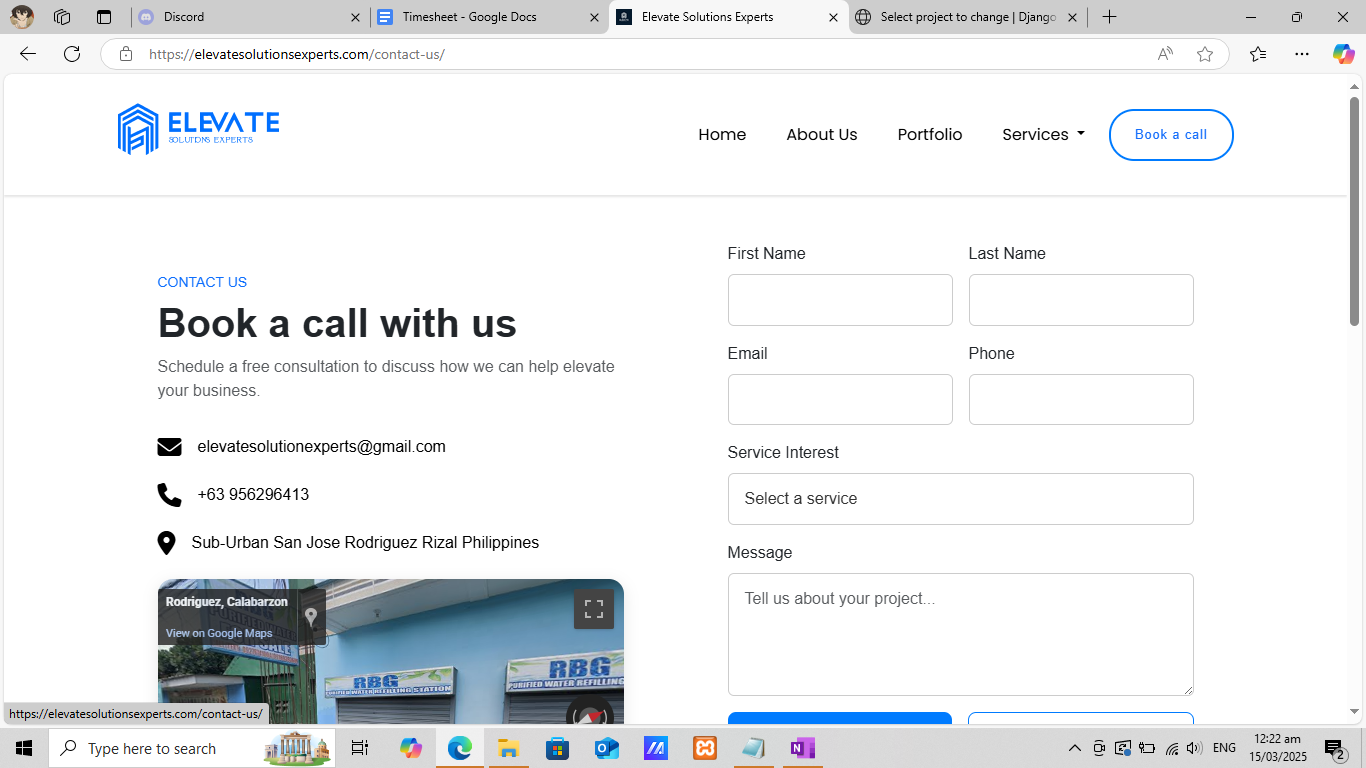Open the Select a service dropdown

click(x=960, y=499)
